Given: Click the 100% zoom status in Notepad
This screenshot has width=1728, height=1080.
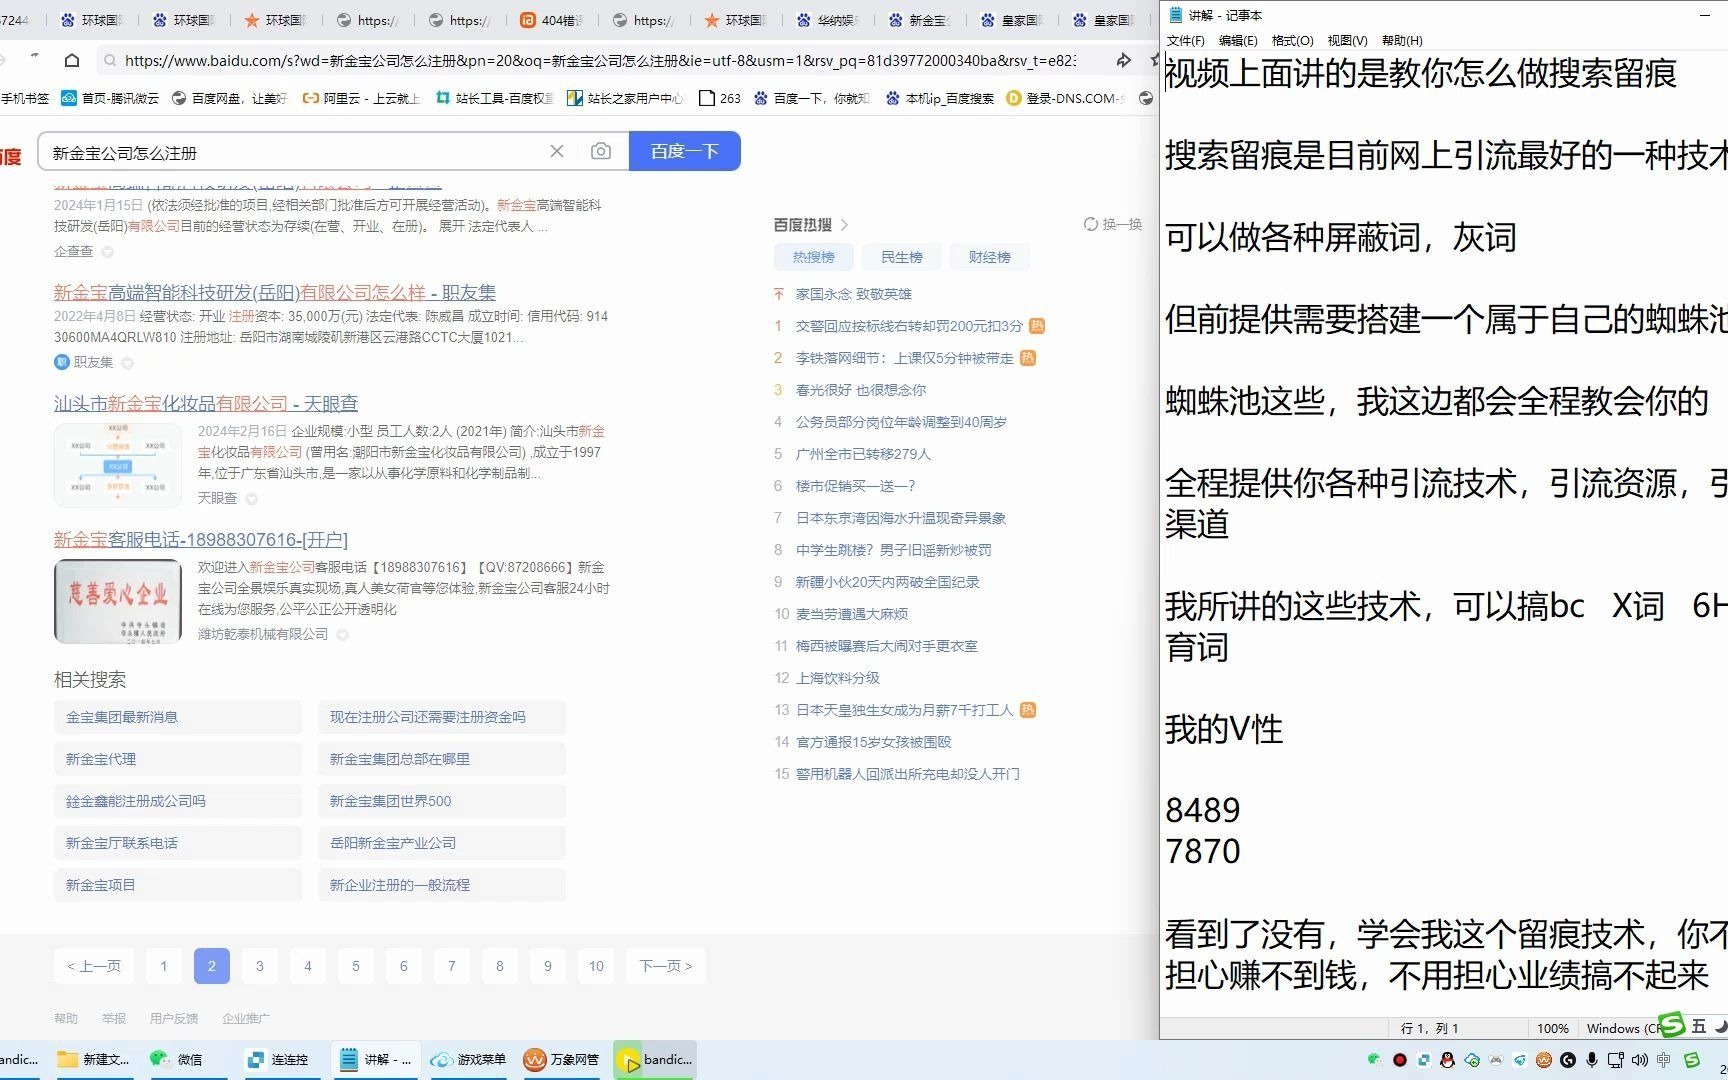Looking at the screenshot, I should point(1552,1028).
